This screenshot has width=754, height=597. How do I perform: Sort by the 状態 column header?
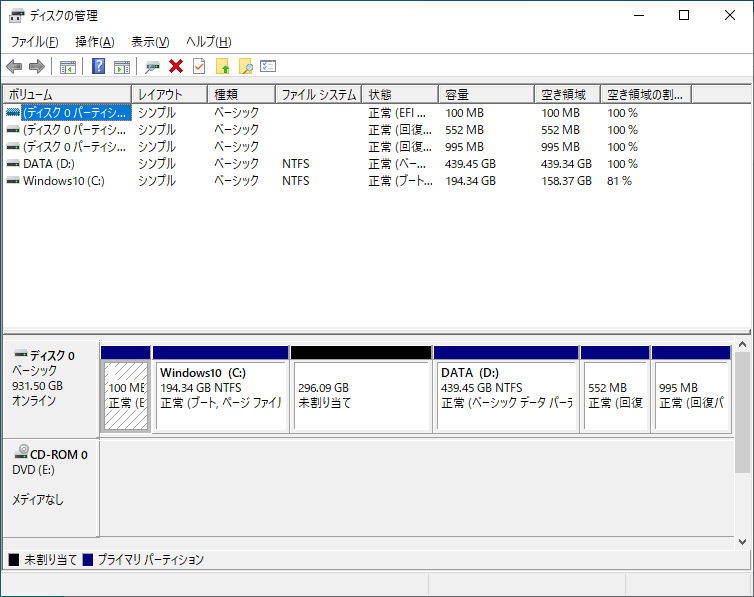(x=400, y=94)
